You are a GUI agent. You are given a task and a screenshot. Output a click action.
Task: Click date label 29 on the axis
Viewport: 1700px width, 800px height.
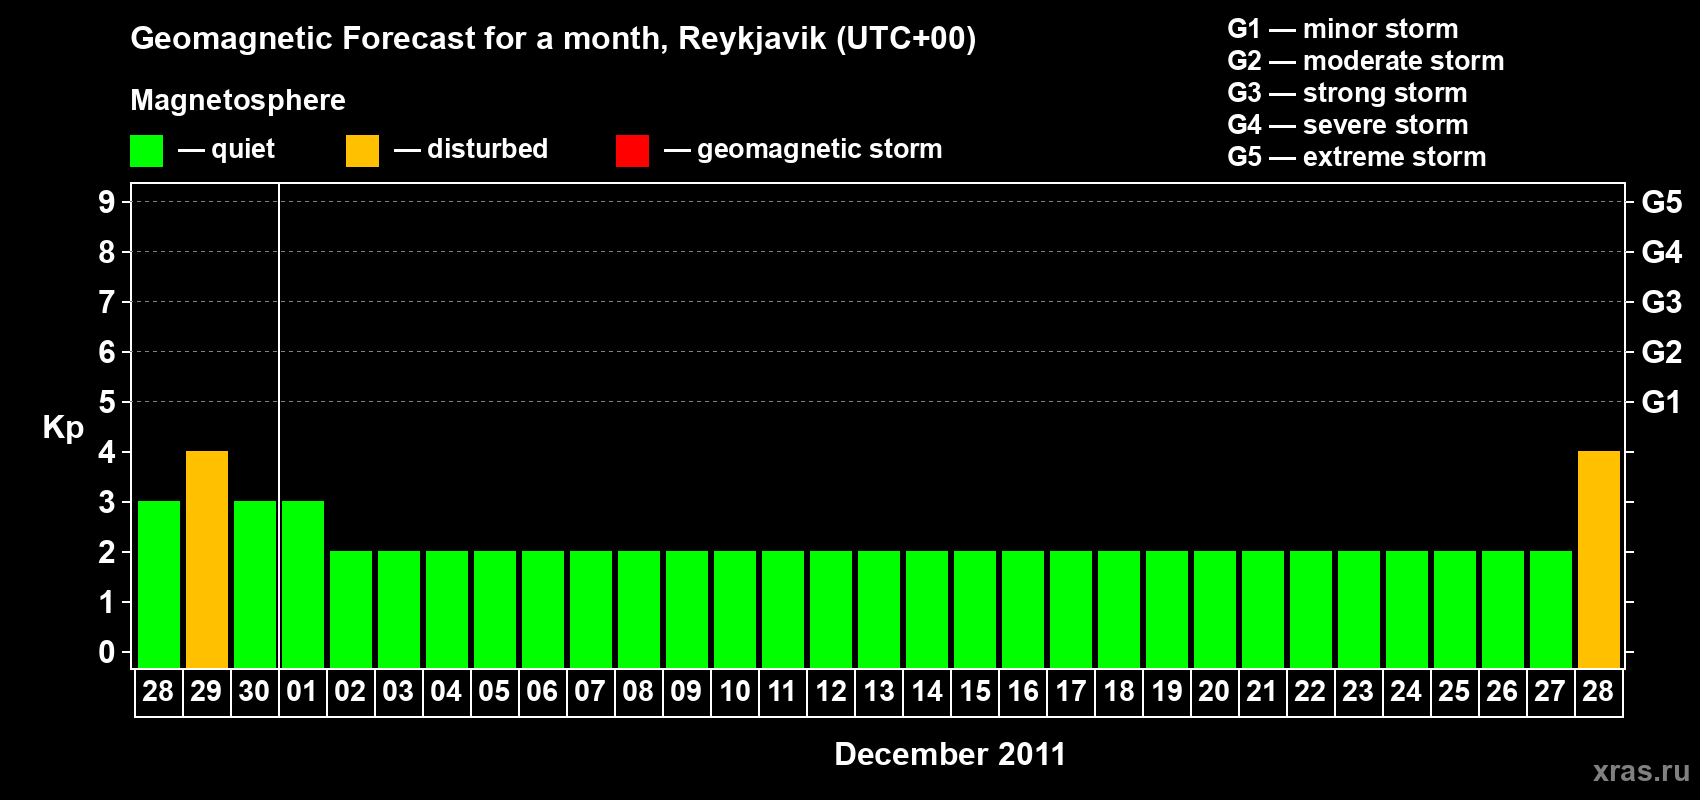[206, 691]
